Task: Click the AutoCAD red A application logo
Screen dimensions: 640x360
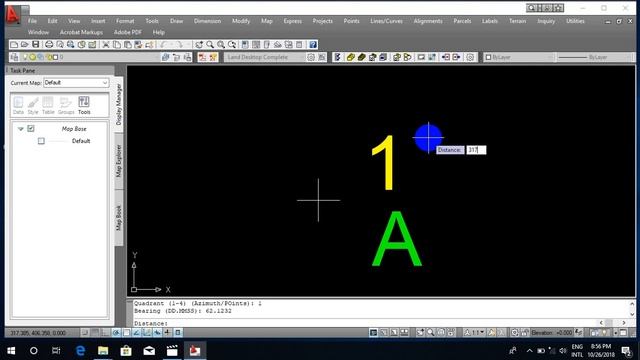Action: 13,14
